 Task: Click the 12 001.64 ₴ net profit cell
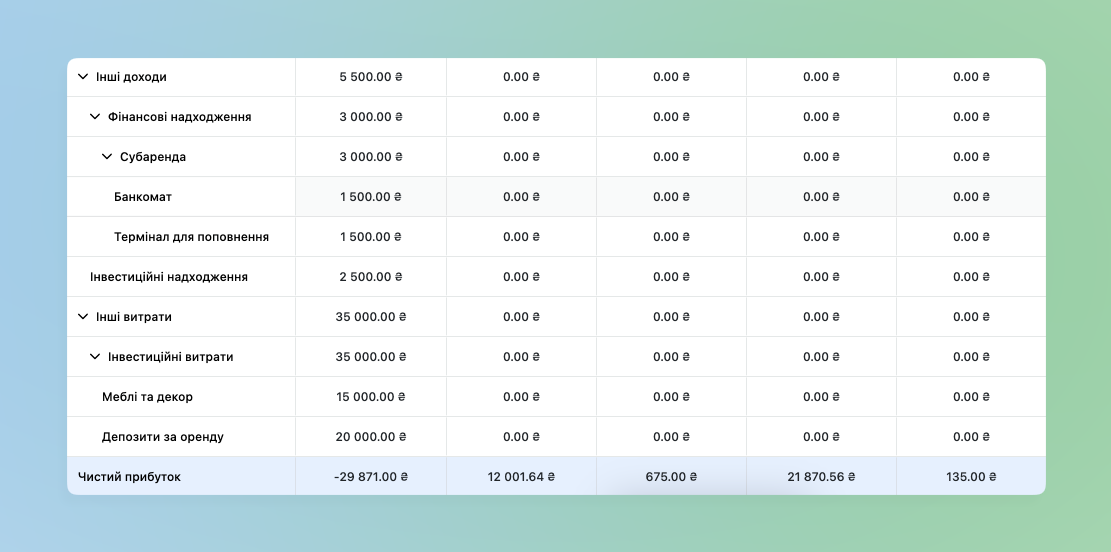coord(521,477)
